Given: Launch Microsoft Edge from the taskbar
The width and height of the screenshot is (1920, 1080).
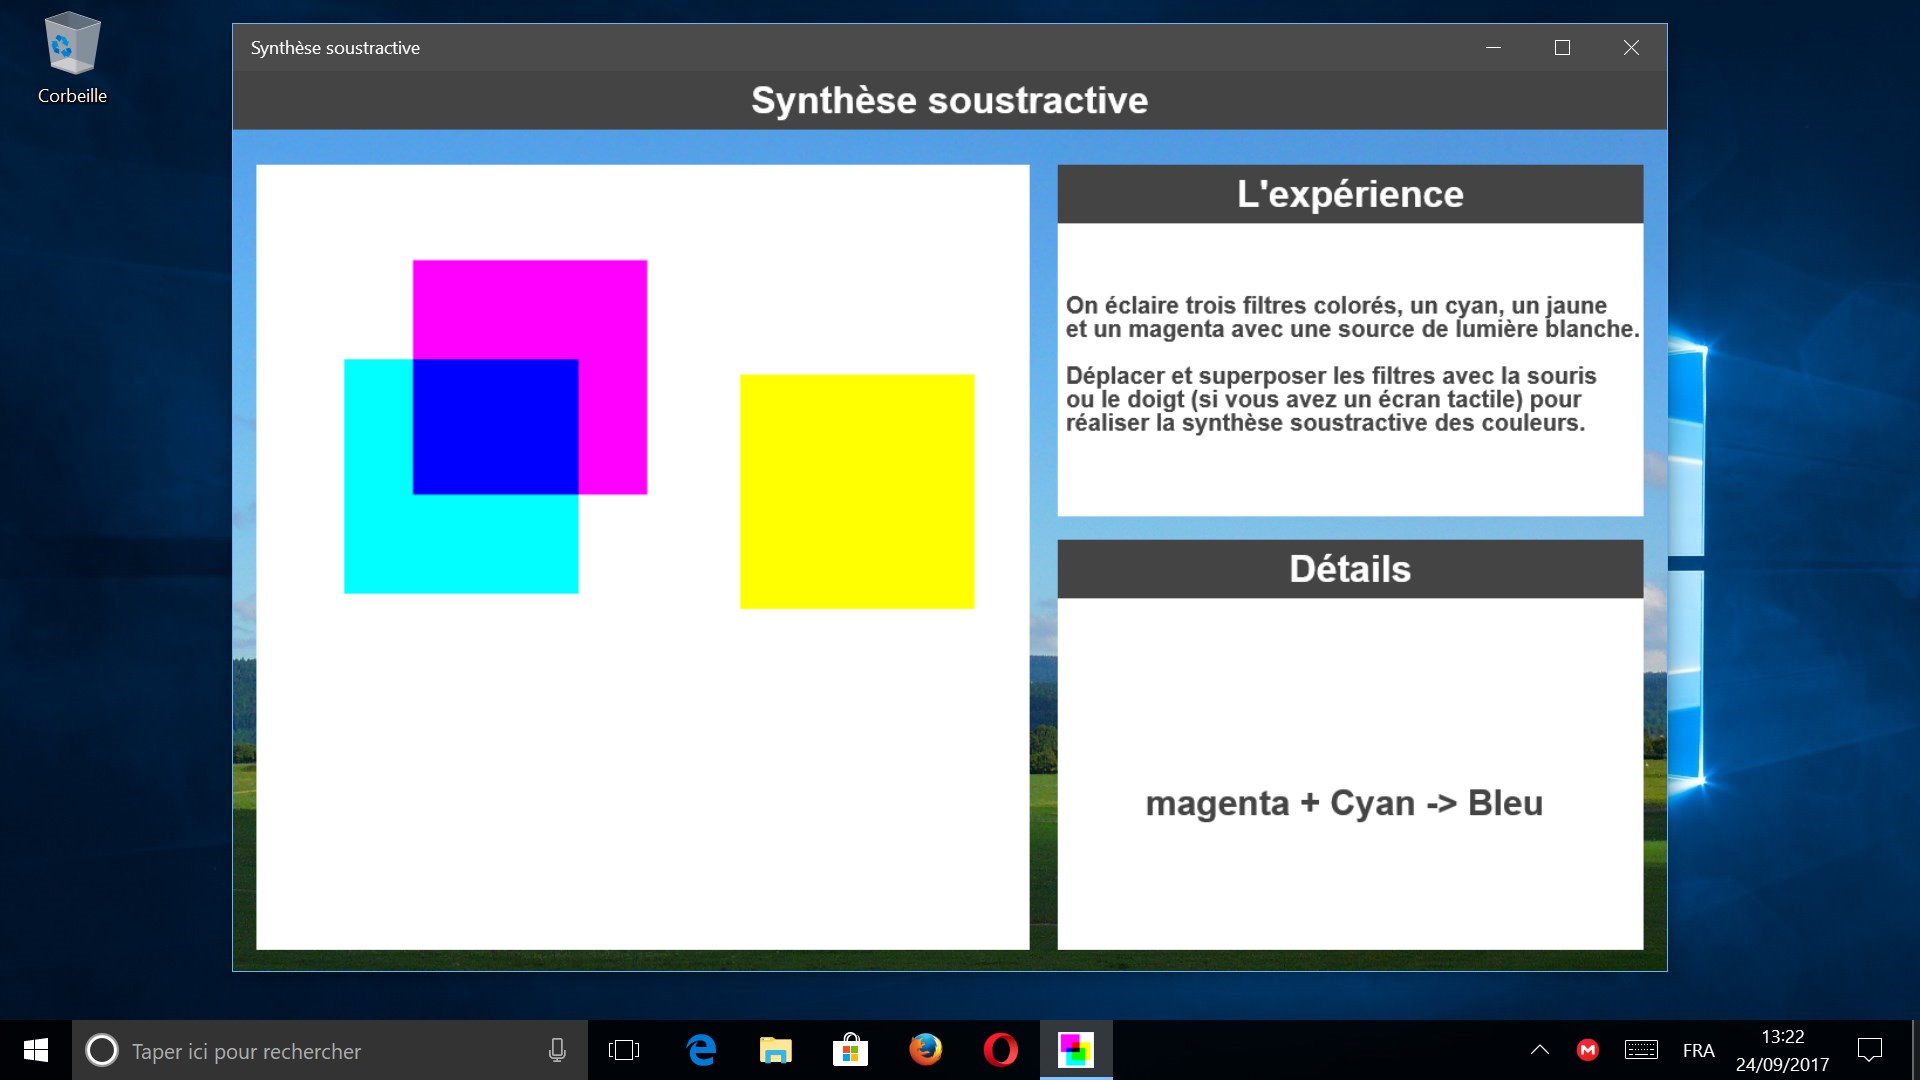Looking at the screenshot, I should point(702,1050).
